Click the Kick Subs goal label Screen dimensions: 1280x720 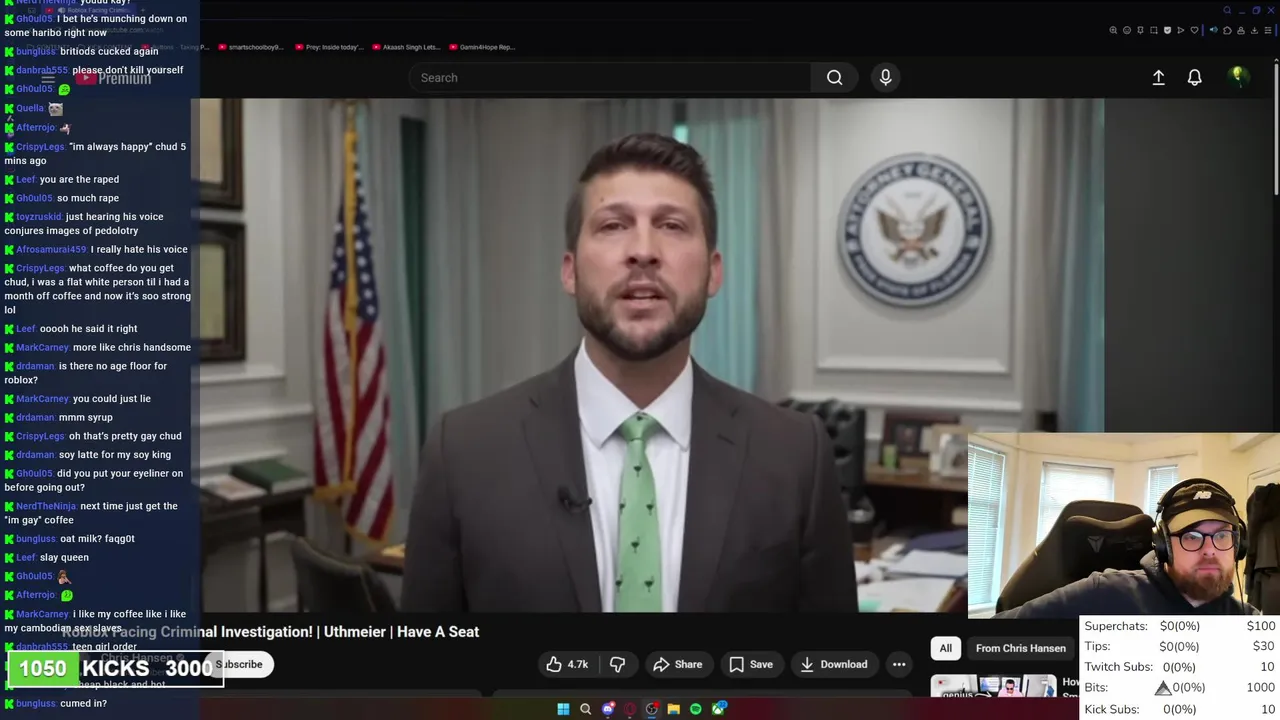coord(1112,709)
